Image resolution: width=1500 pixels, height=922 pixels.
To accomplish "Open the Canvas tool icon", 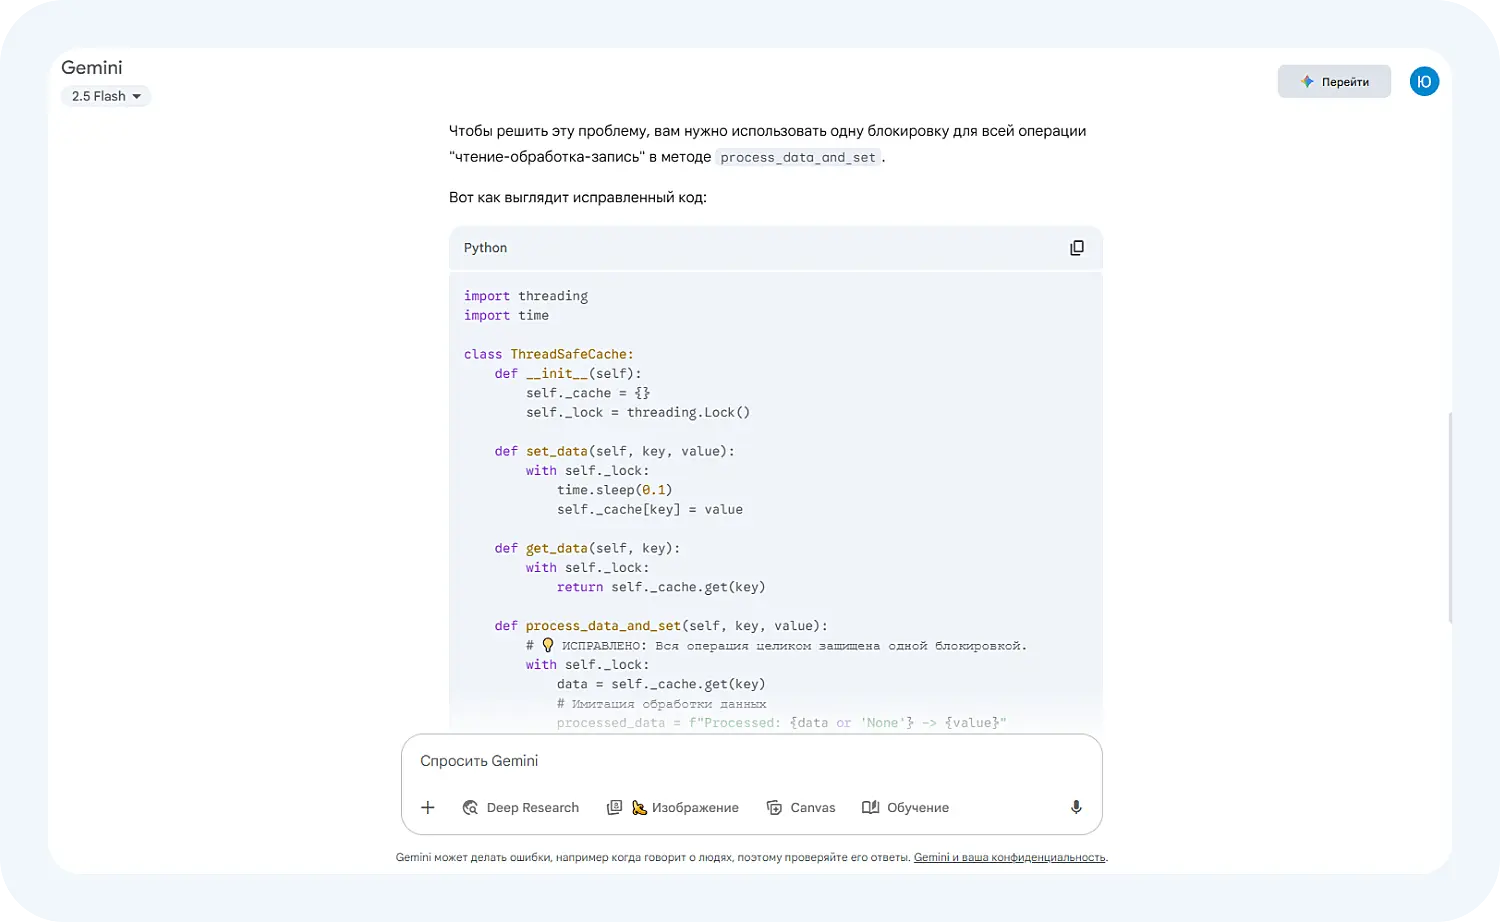I will (774, 807).
